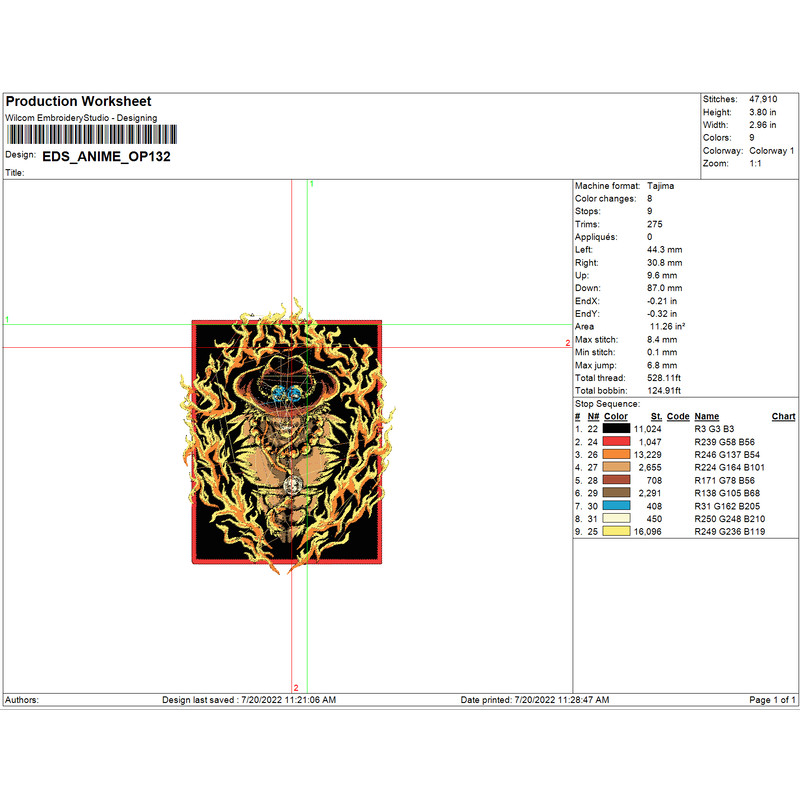800x800 pixels.
Task: Click the red marker 2 on right edge
Action: [567, 343]
